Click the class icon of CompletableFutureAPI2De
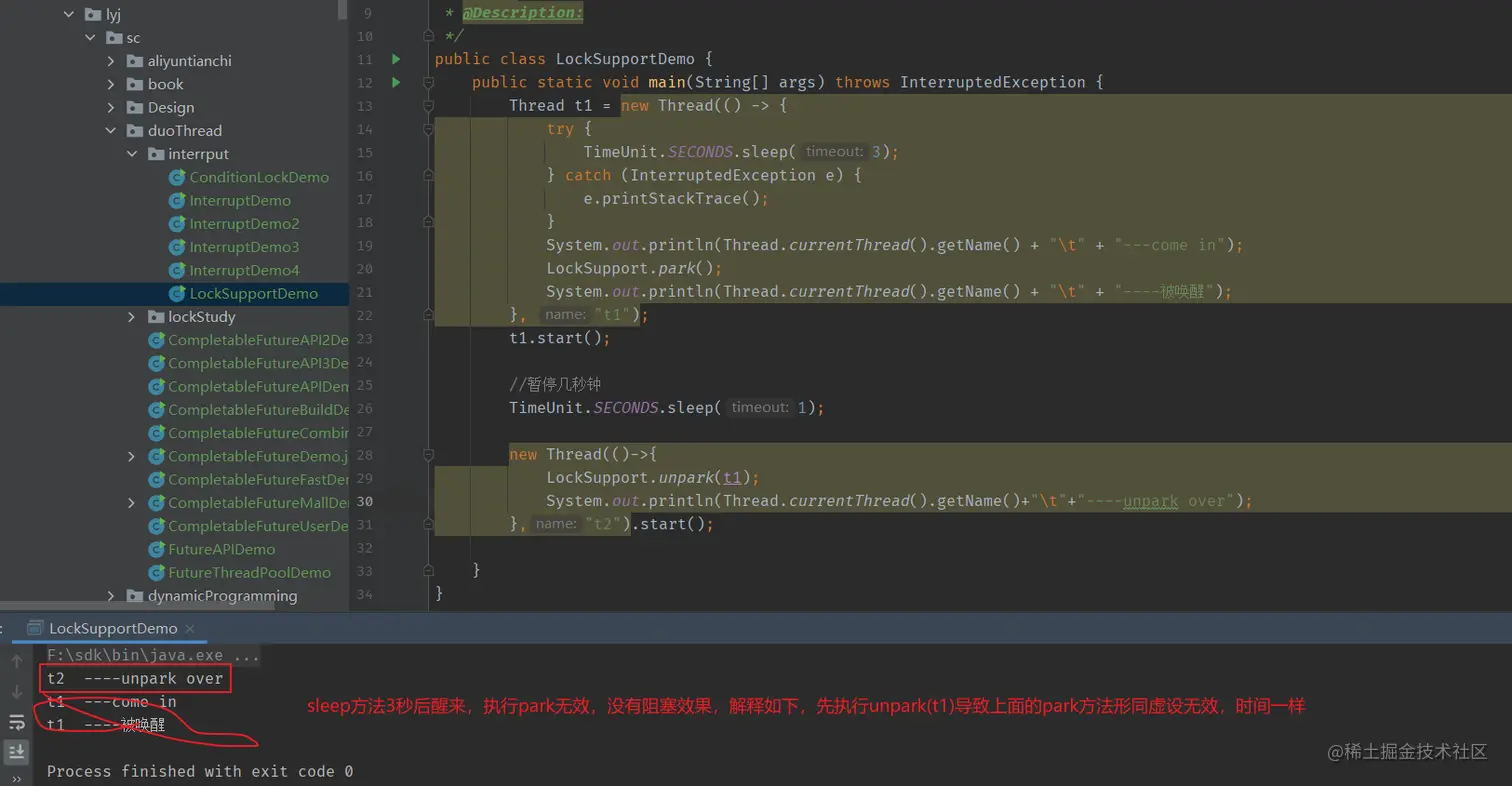The image size is (1512, 786). coord(156,340)
